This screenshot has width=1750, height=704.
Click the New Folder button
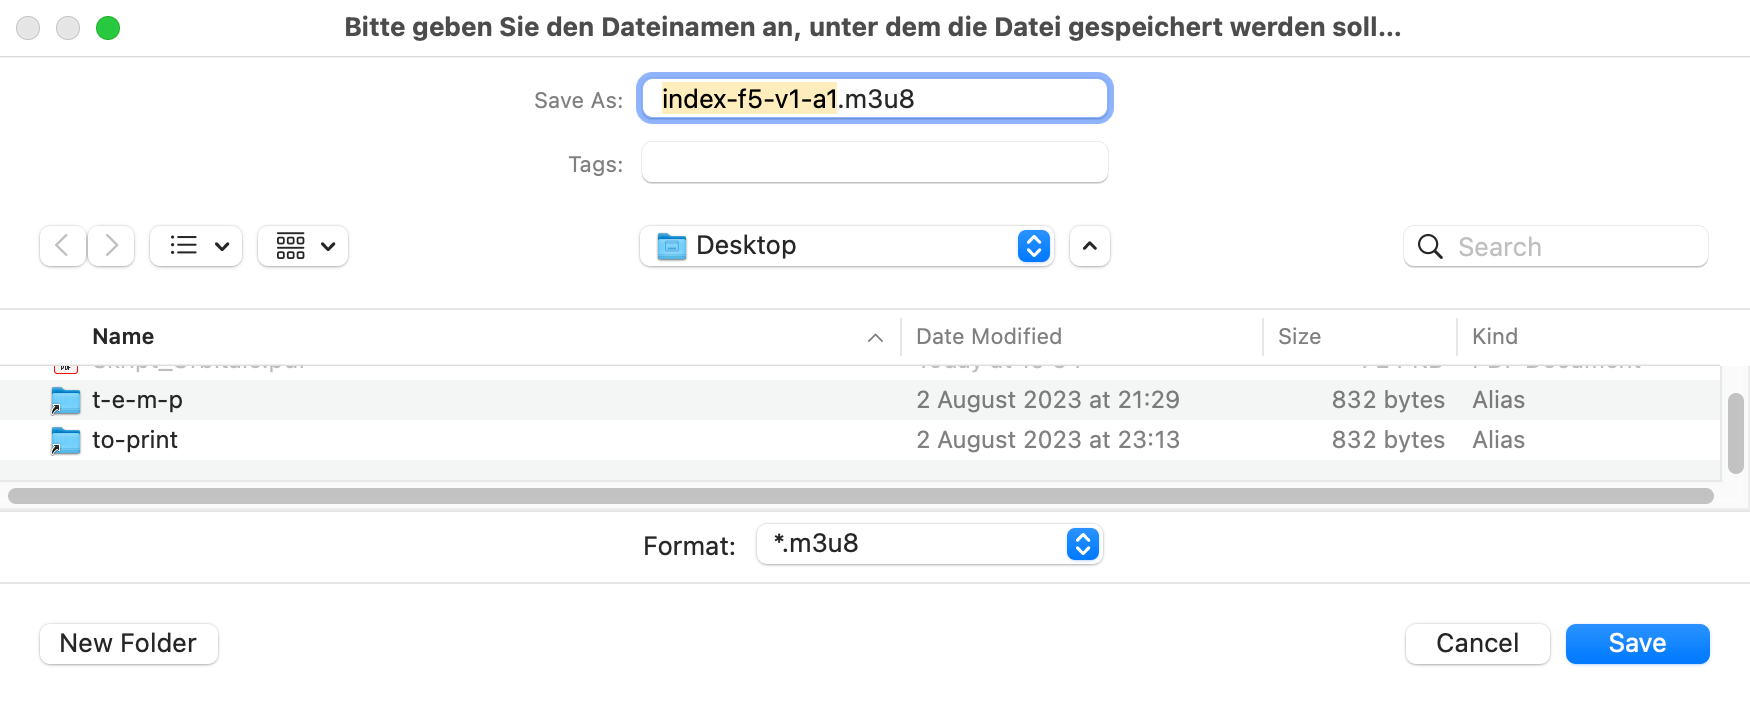[x=128, y=643]
